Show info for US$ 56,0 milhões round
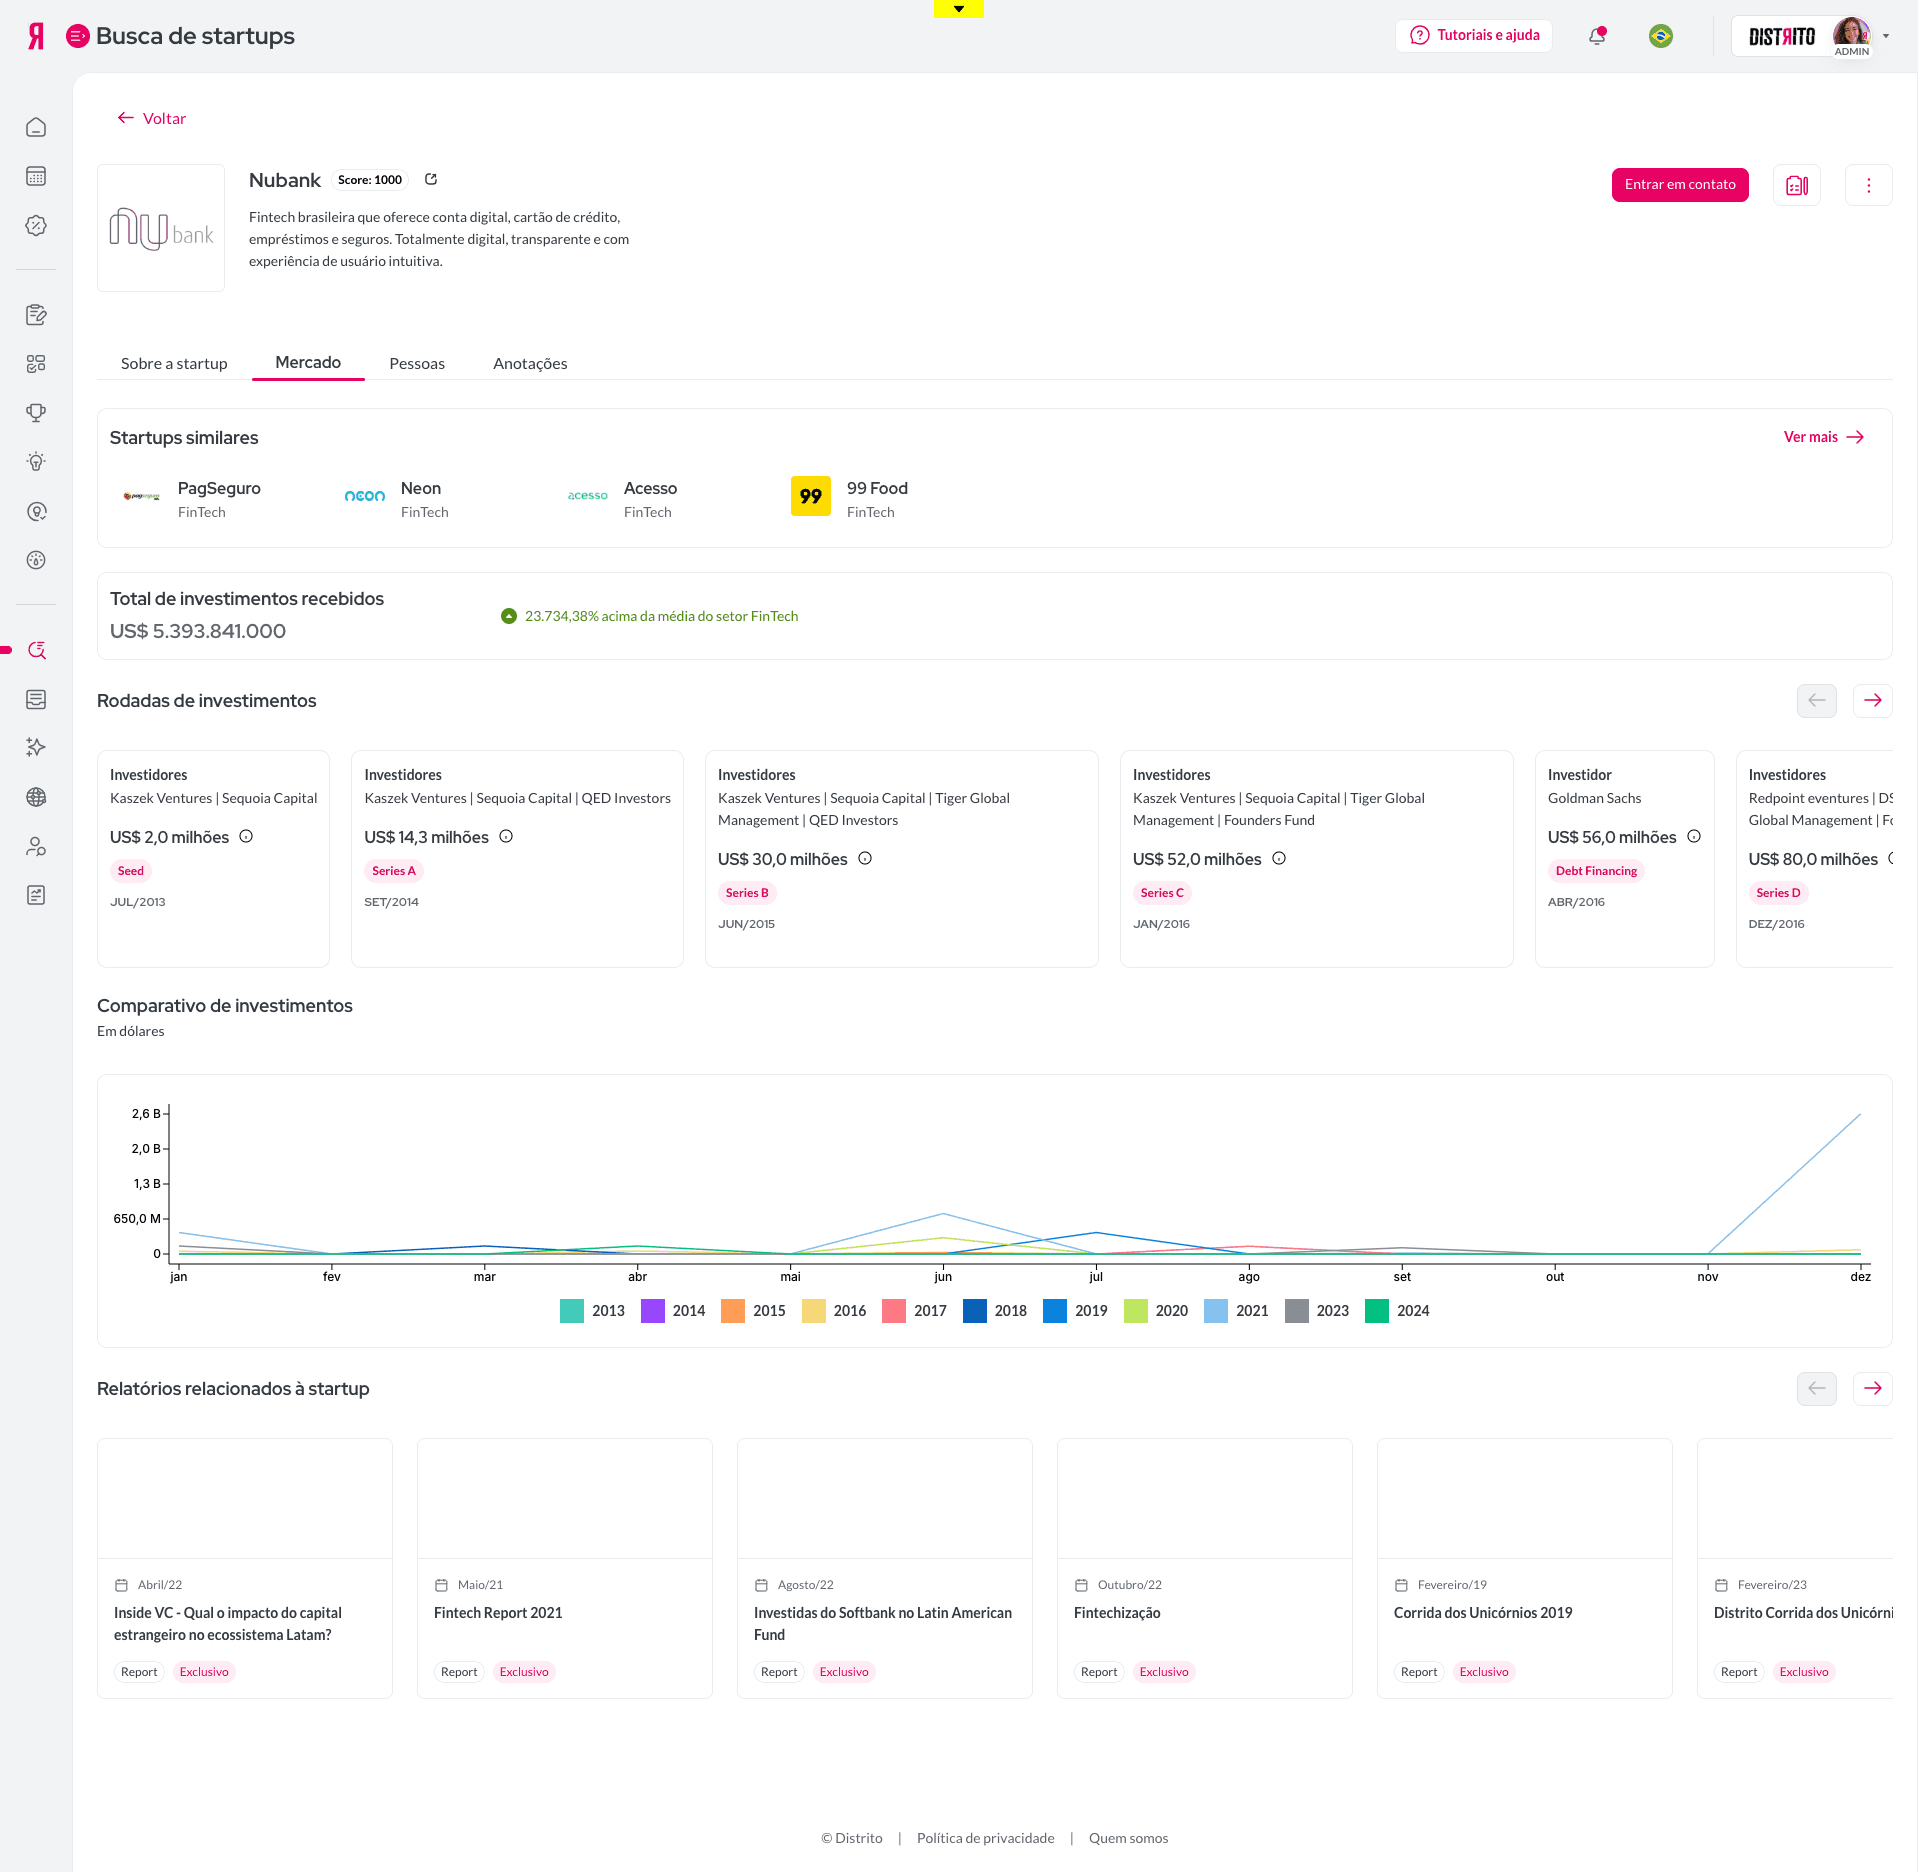Image resolution: width=1918 pixels, height=1874 pixels. click(1694, 836)
